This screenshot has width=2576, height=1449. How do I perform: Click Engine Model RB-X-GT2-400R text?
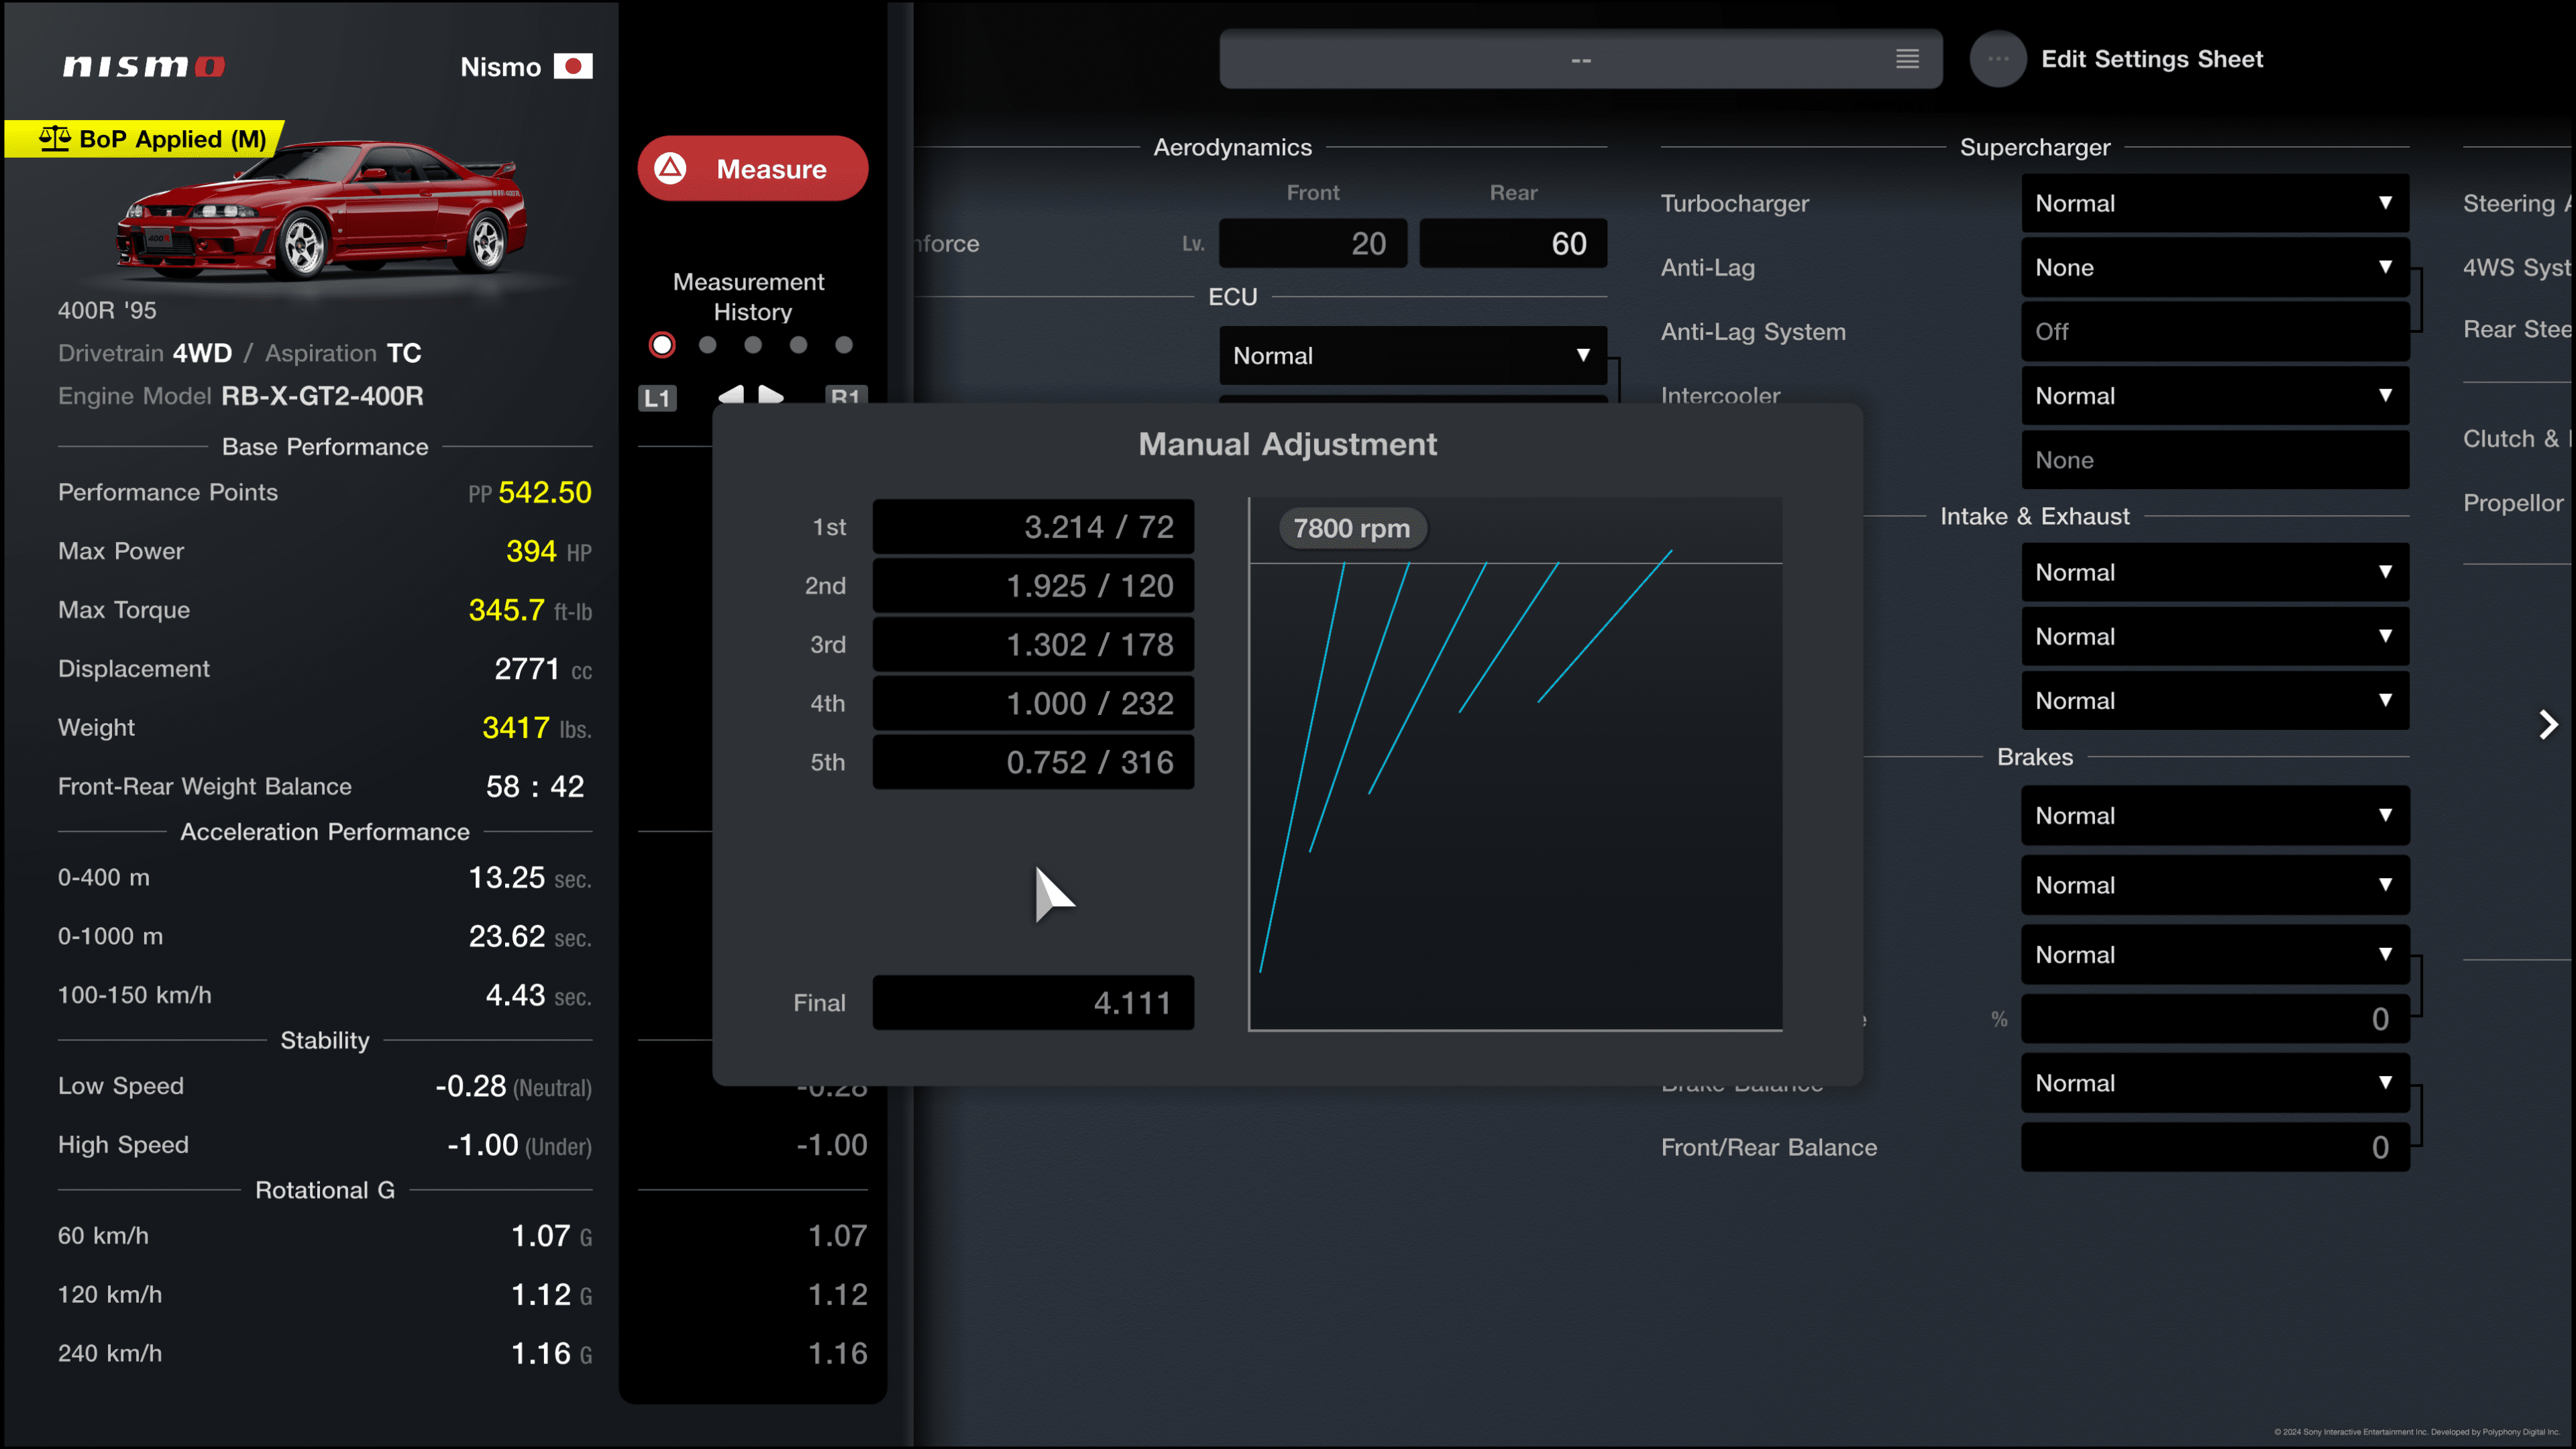coord(240,396)
